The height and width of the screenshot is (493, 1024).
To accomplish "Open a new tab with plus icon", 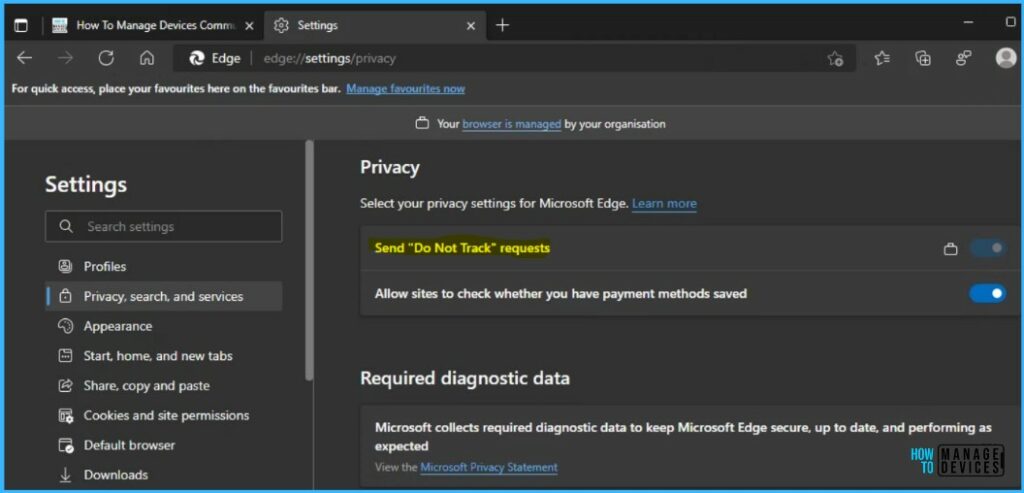I will [502, 25].
